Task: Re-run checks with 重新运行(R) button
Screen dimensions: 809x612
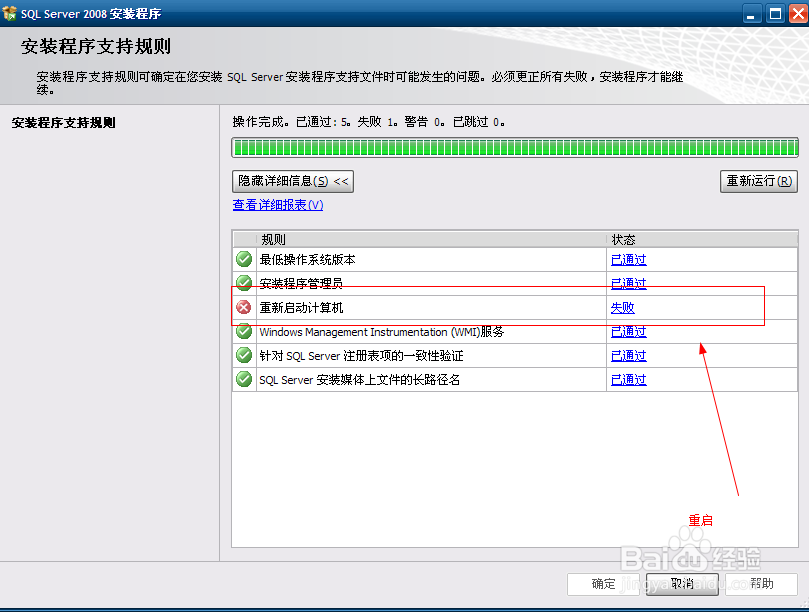Action: (758, 182)
